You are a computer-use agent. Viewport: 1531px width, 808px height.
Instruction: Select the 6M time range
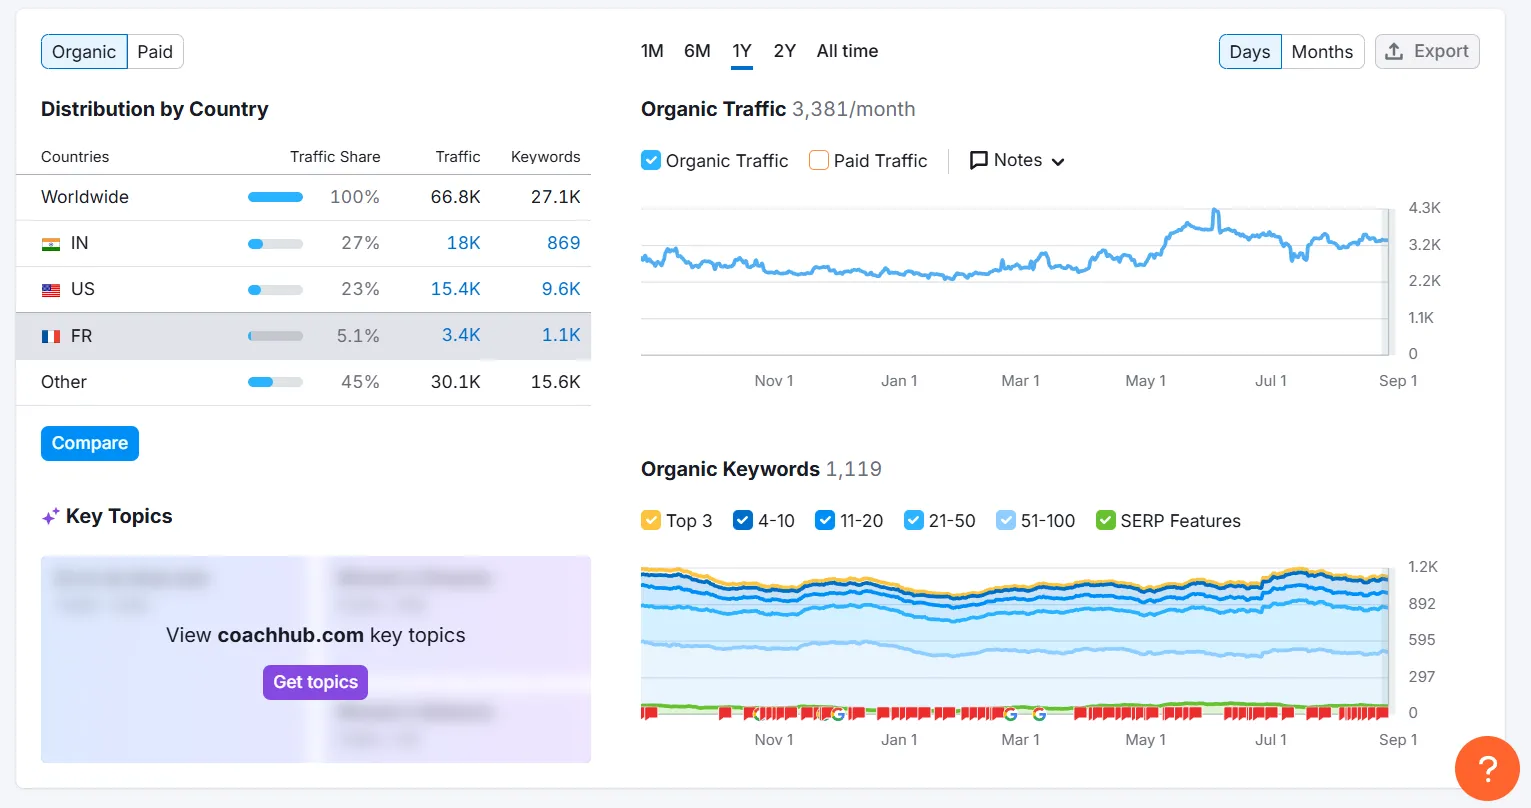[x=697, y=51]
